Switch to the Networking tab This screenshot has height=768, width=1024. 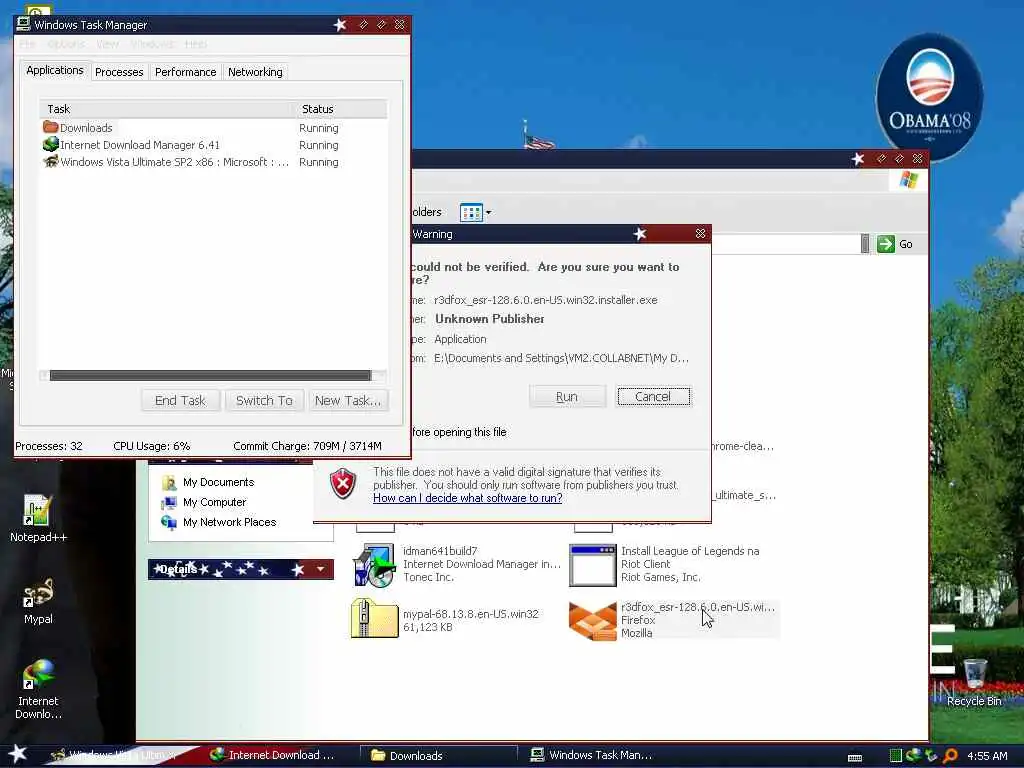point(255,72)
